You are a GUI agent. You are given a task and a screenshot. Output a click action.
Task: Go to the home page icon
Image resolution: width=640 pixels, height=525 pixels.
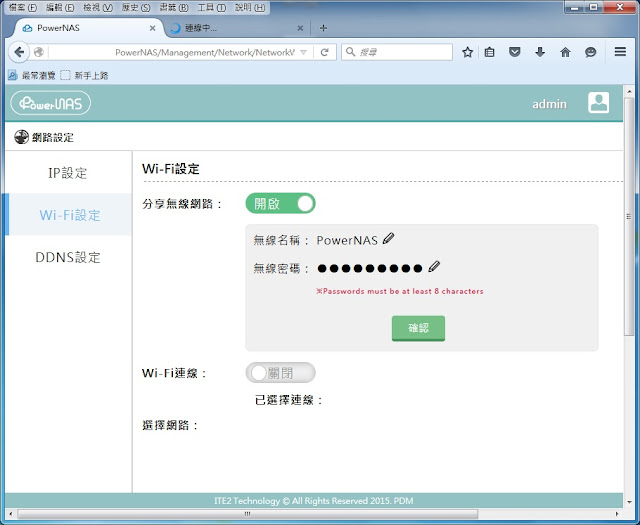pyautogui.click(x=565, y=52)
